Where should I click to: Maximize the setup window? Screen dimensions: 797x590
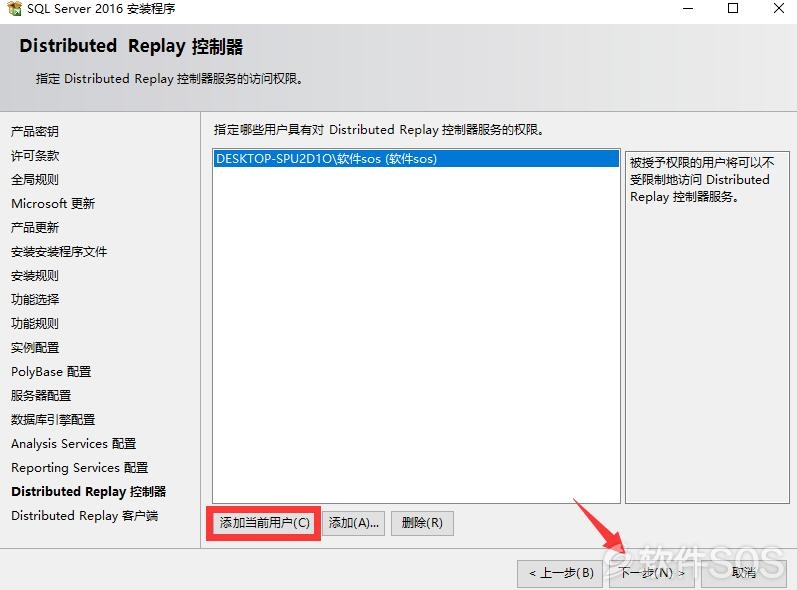[x=733, y=8]
